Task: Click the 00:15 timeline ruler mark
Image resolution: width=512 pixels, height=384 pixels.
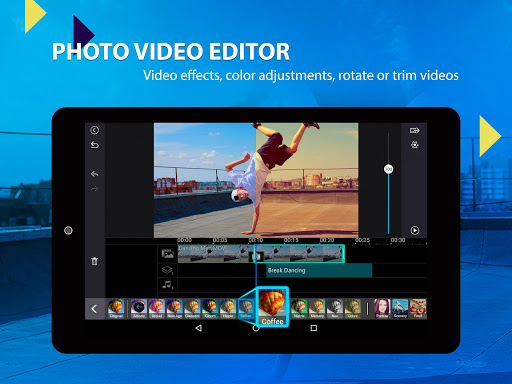Action: pos(291,240)
